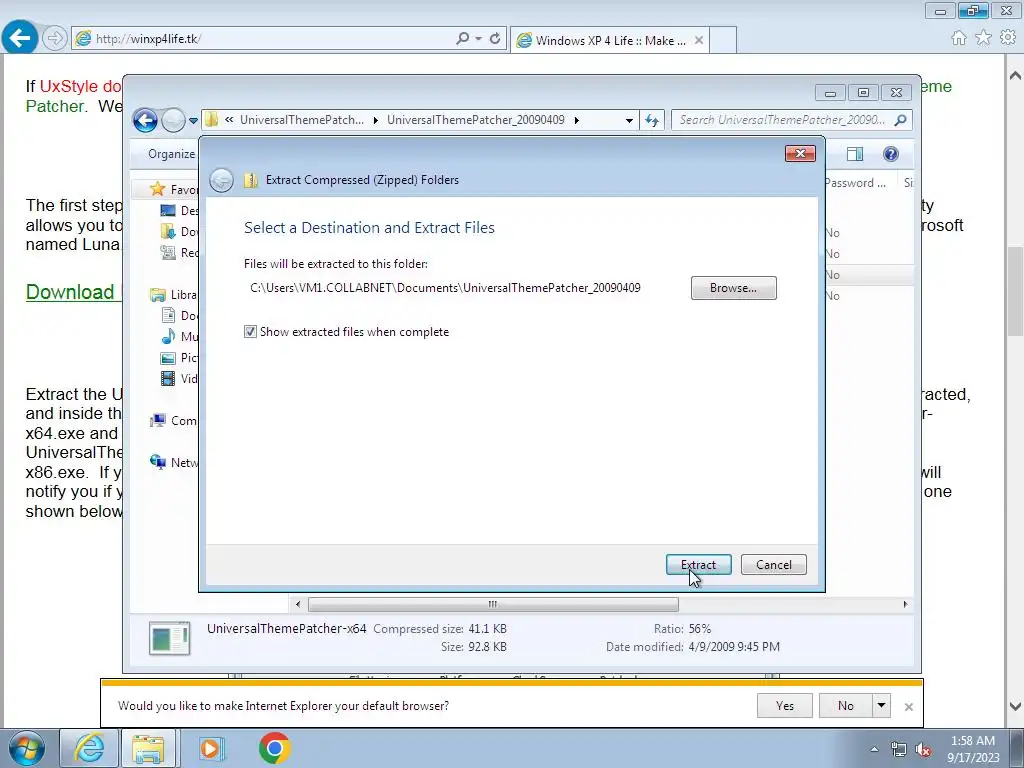
Task: Open IE Tools gear menu
Action: (x=1008, y=38)
